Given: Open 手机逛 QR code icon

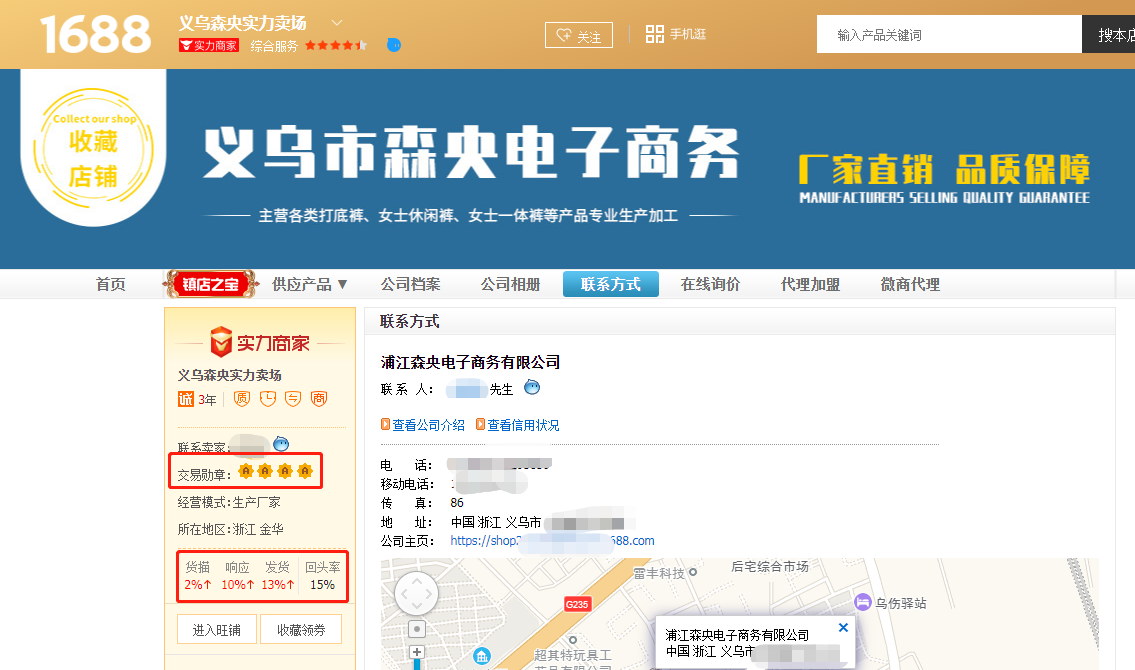Looking at the screenshot, I should click(654, 34).
